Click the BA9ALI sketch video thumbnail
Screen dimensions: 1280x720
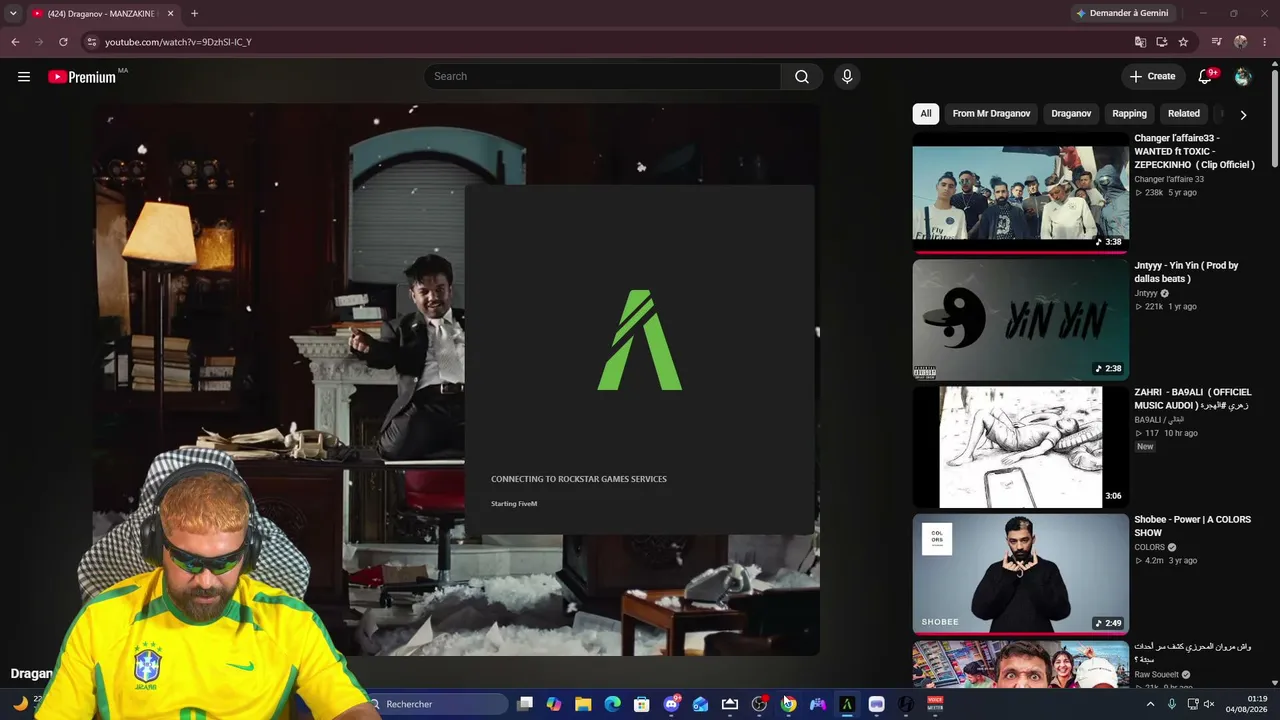tap(1020, 447)
